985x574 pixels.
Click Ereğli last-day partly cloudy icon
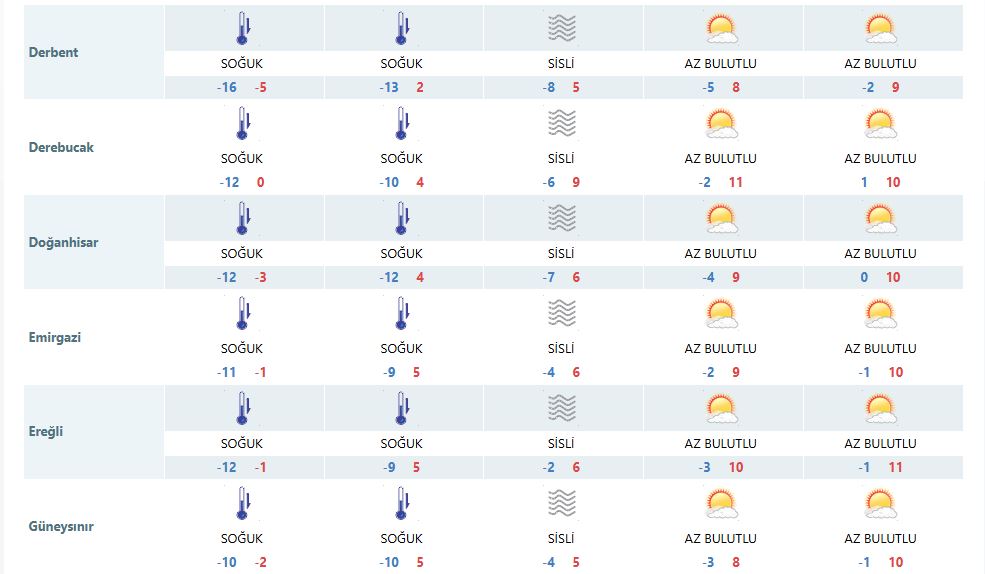point(880,408)
